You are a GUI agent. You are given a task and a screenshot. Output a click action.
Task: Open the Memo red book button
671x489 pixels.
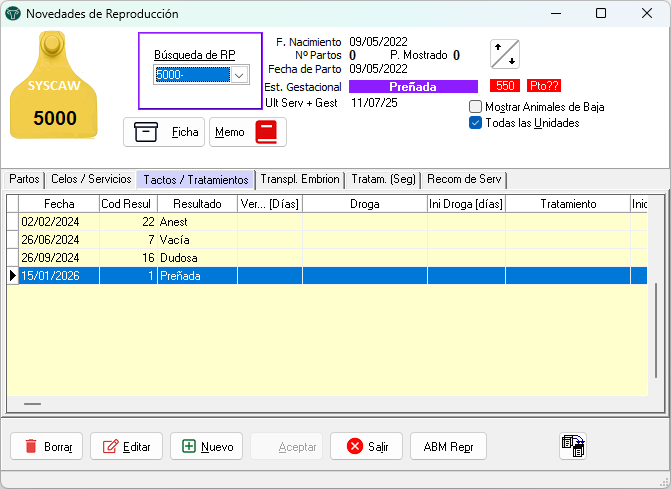click(247, 132)
